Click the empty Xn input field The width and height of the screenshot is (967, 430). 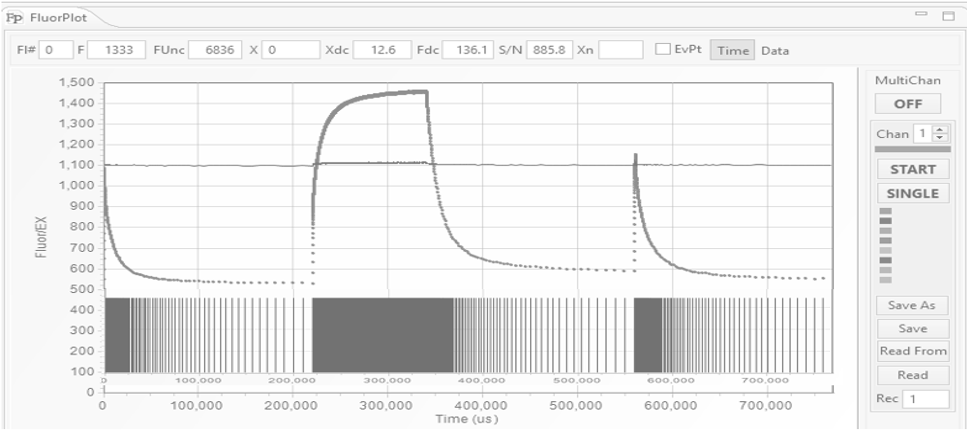621,50
